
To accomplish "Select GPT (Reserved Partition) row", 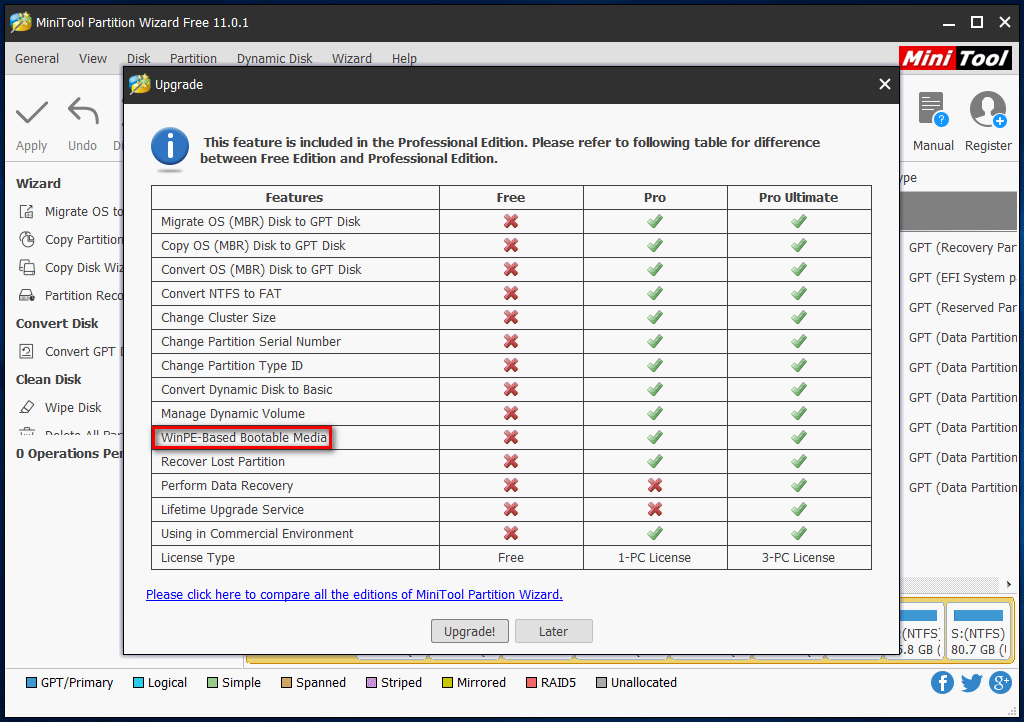I will click(x=959, y=308).
